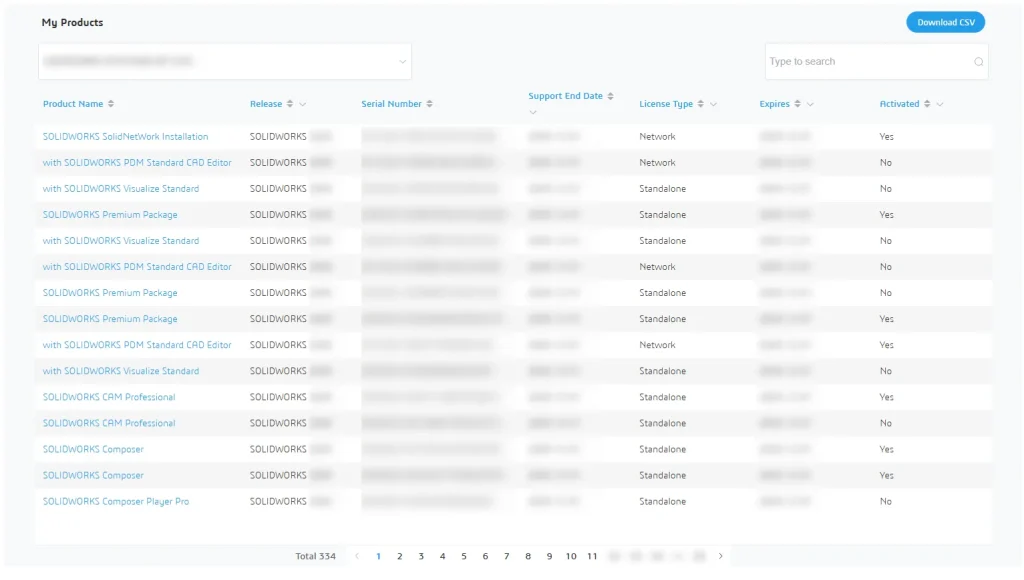Open the Release filter dropdown
1024x580 pixels.
tap(303, 104)
